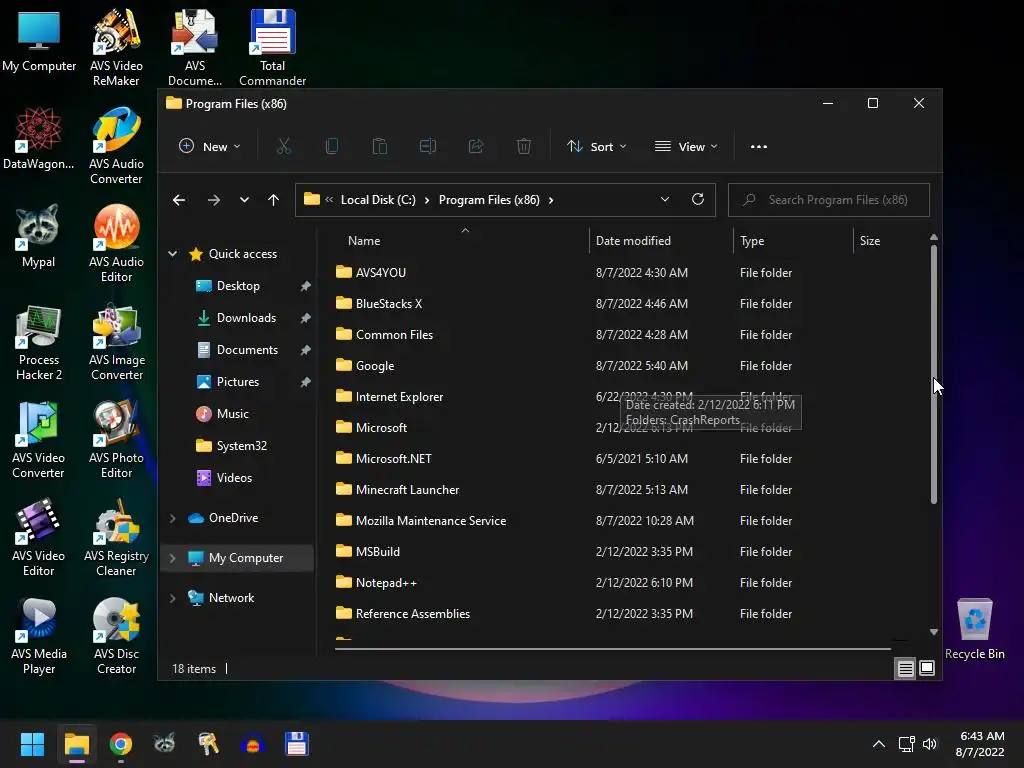Select the Minecraft Launcher folder
The height and width of the screenshot is (768, 1024).
[407, 490]
